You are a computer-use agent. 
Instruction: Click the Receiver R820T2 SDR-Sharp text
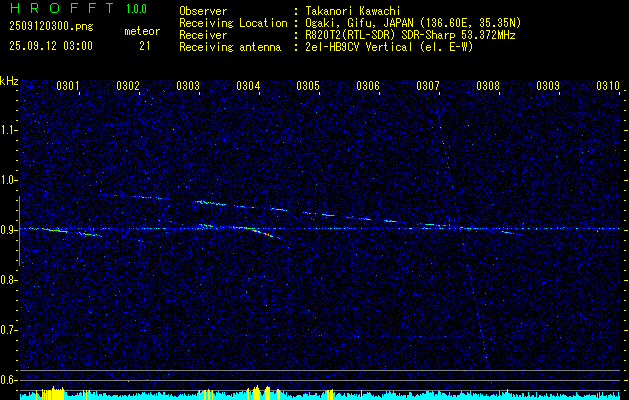pyautogui.click(x=410, y=35)
